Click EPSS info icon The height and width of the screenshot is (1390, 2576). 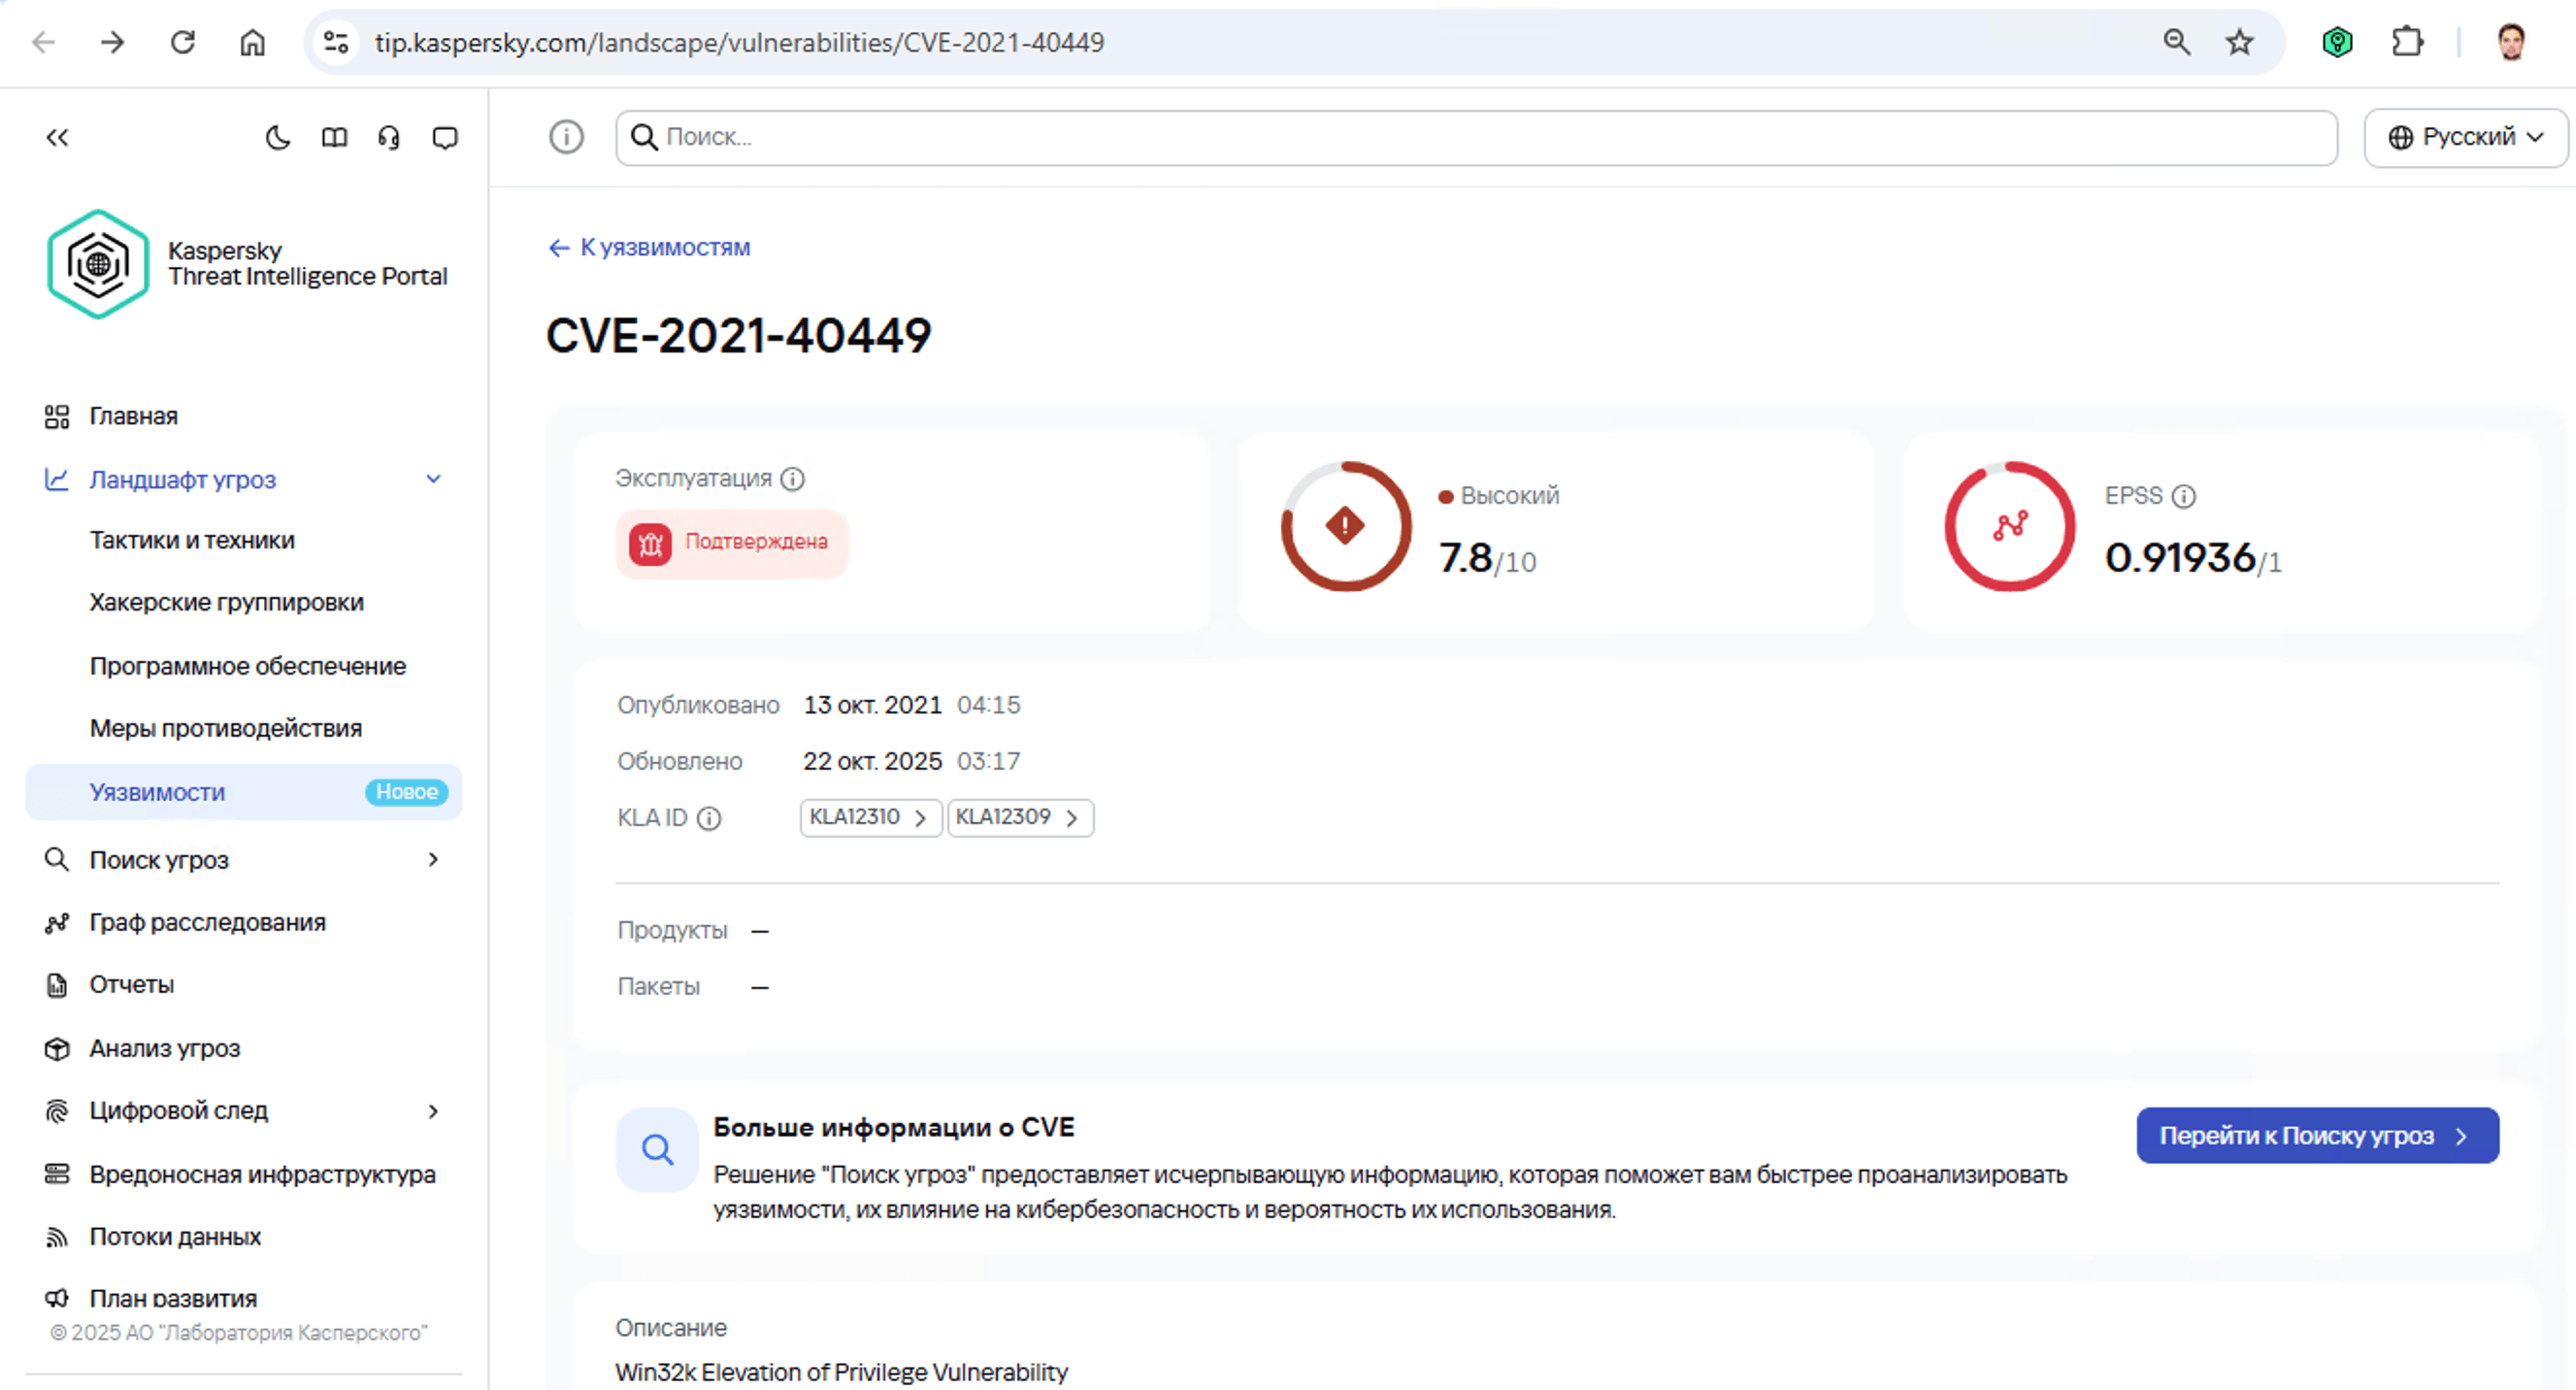point(2184,496)
